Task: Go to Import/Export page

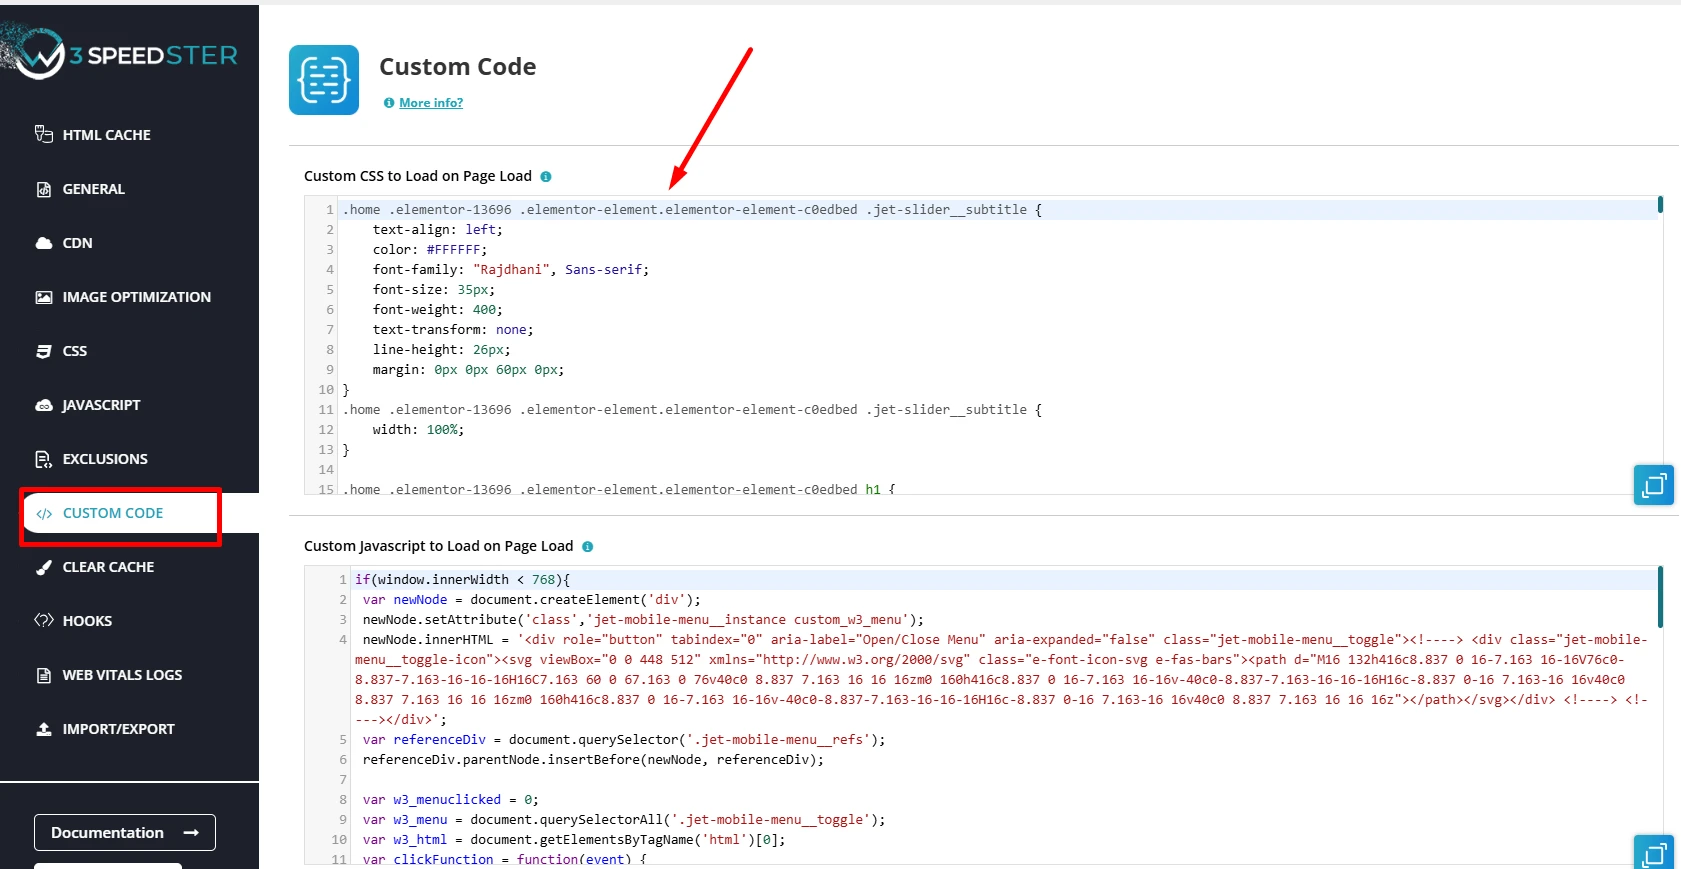Action: pyautogui.click(x=118, y=729)
